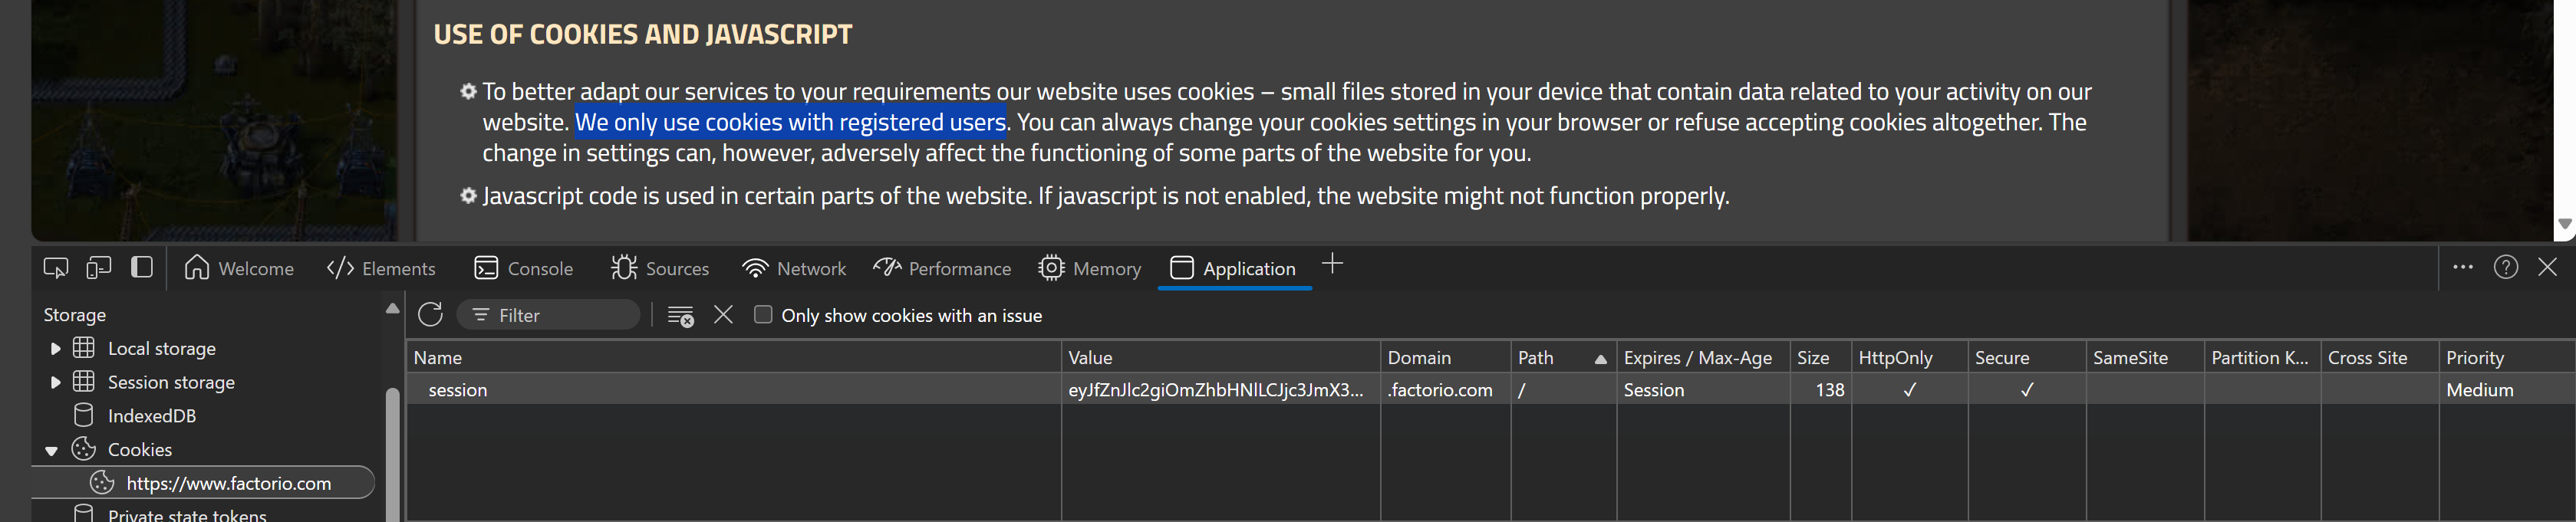Select Private state tokens item
This screenshot has width=2576, height=522.
pyautogui.click(x=187, y=514)
